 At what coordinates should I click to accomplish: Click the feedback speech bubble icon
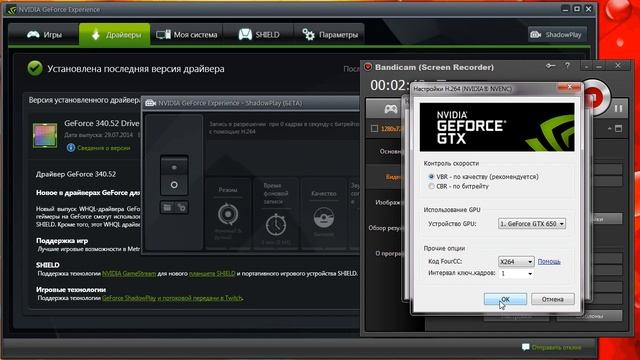pos(525,347)
